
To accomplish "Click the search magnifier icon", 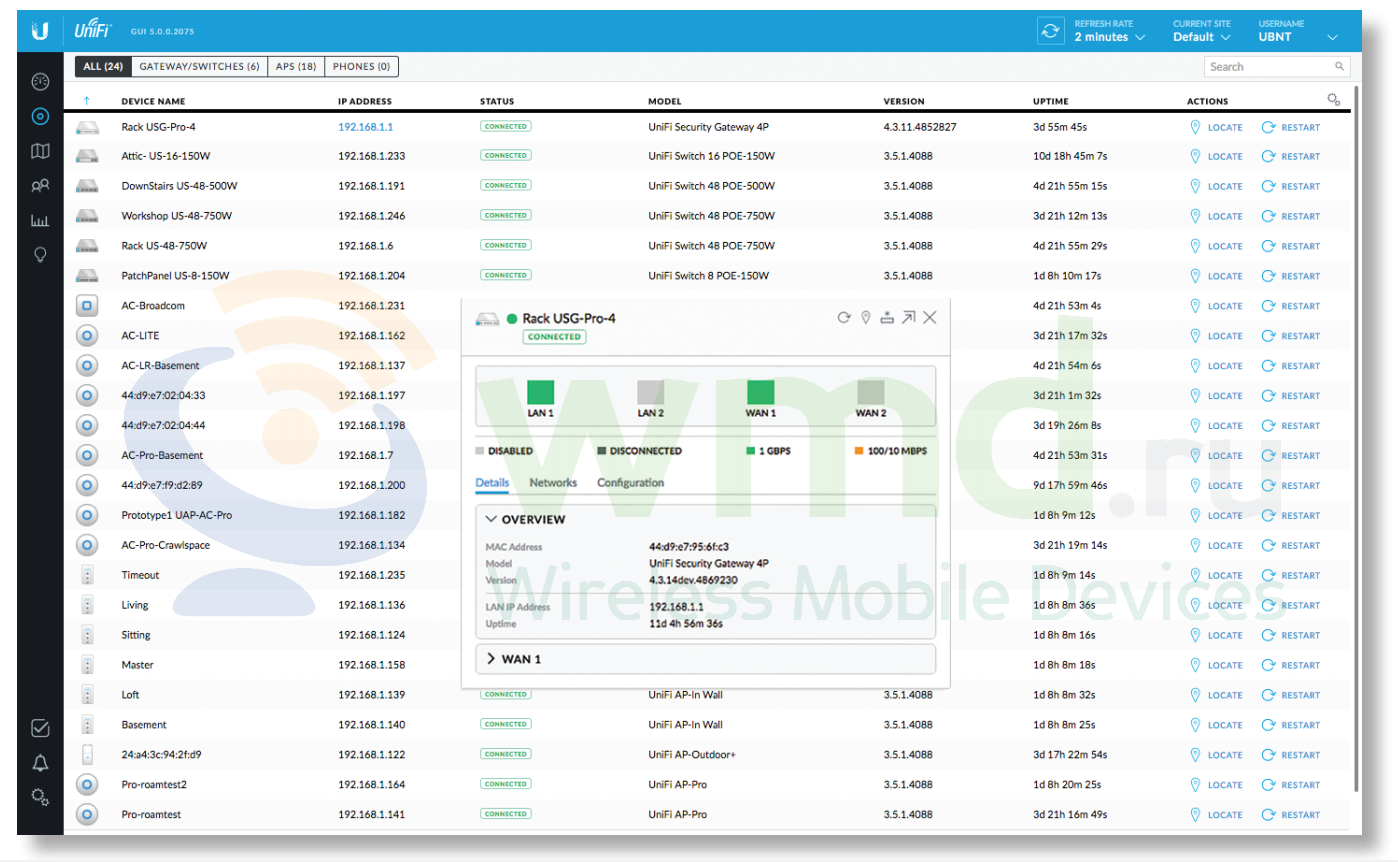I will coord(1339,67).
